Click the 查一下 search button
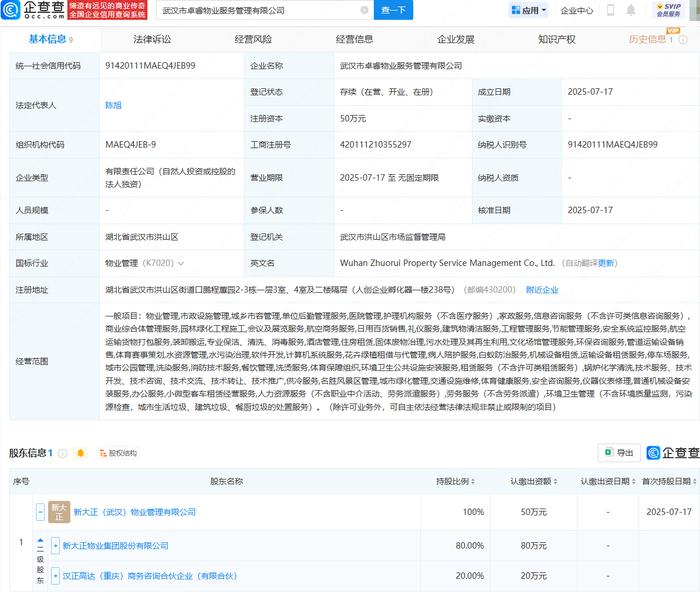This screenshot has width=700, height=594. coord(393,10)
